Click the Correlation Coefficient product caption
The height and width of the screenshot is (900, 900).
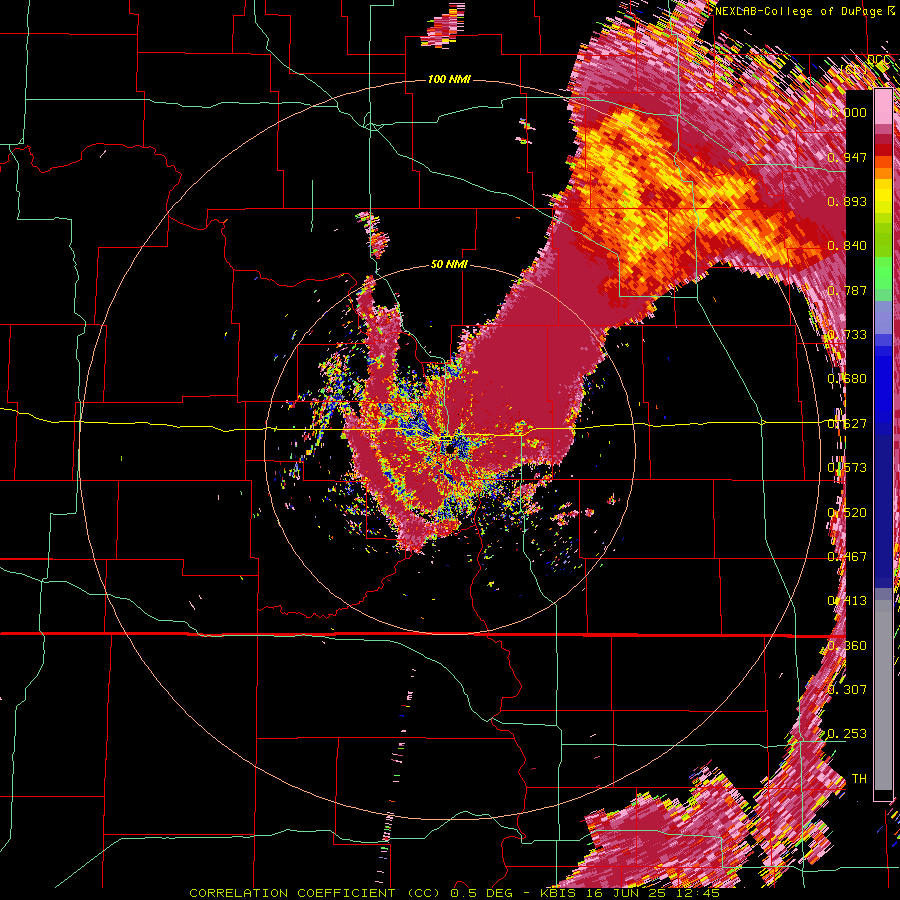tap(454, 893)
